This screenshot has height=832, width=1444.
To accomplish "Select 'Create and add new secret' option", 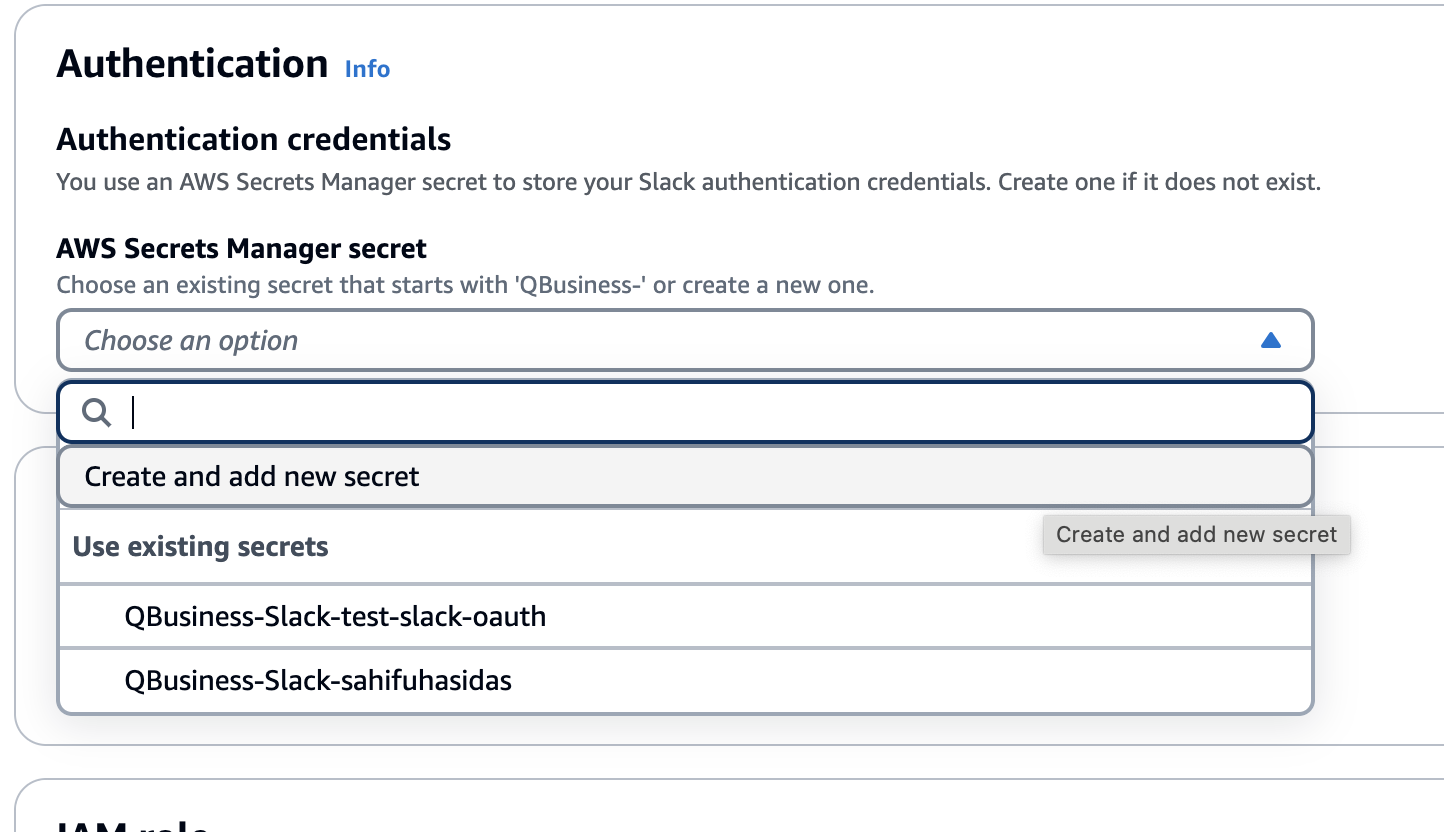I will 252,476.
